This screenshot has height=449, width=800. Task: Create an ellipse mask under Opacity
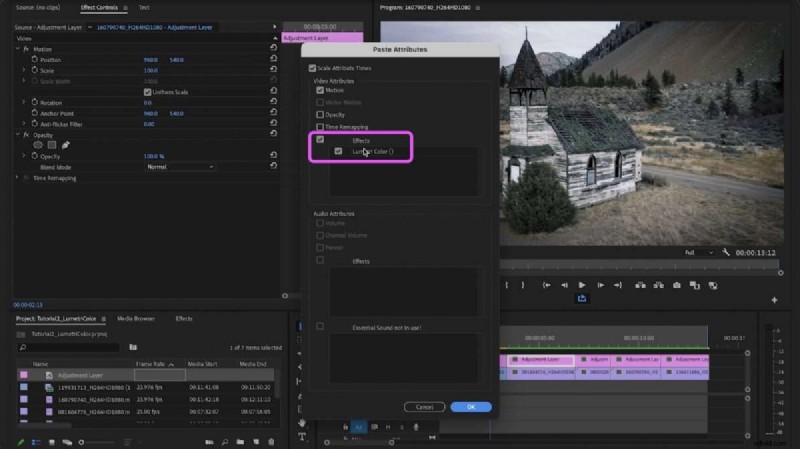coord(38,145)
